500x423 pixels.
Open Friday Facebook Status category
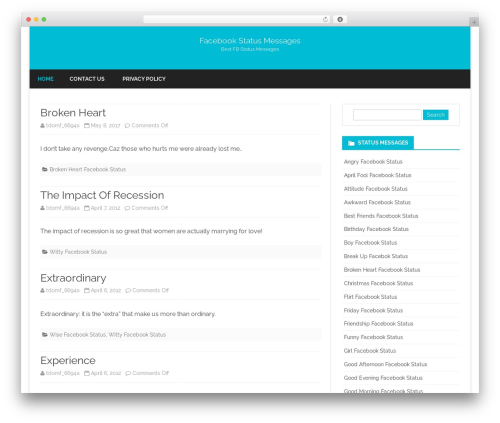(373, 310)
